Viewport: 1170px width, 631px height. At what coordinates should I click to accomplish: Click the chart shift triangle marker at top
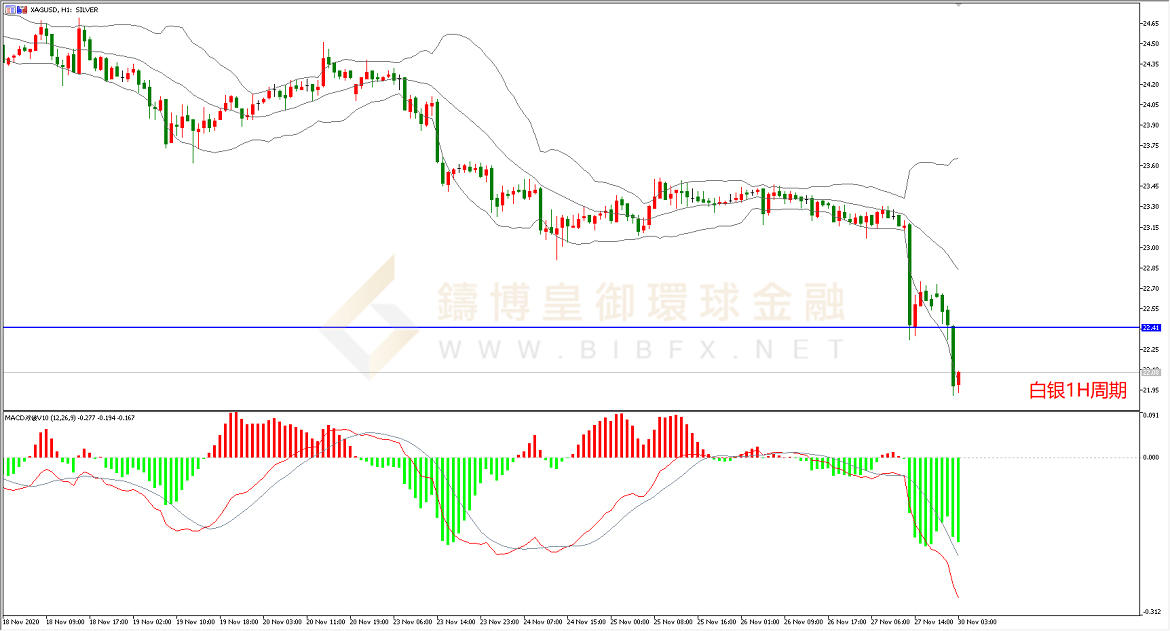pyautogui.click(x=960, y=6)
